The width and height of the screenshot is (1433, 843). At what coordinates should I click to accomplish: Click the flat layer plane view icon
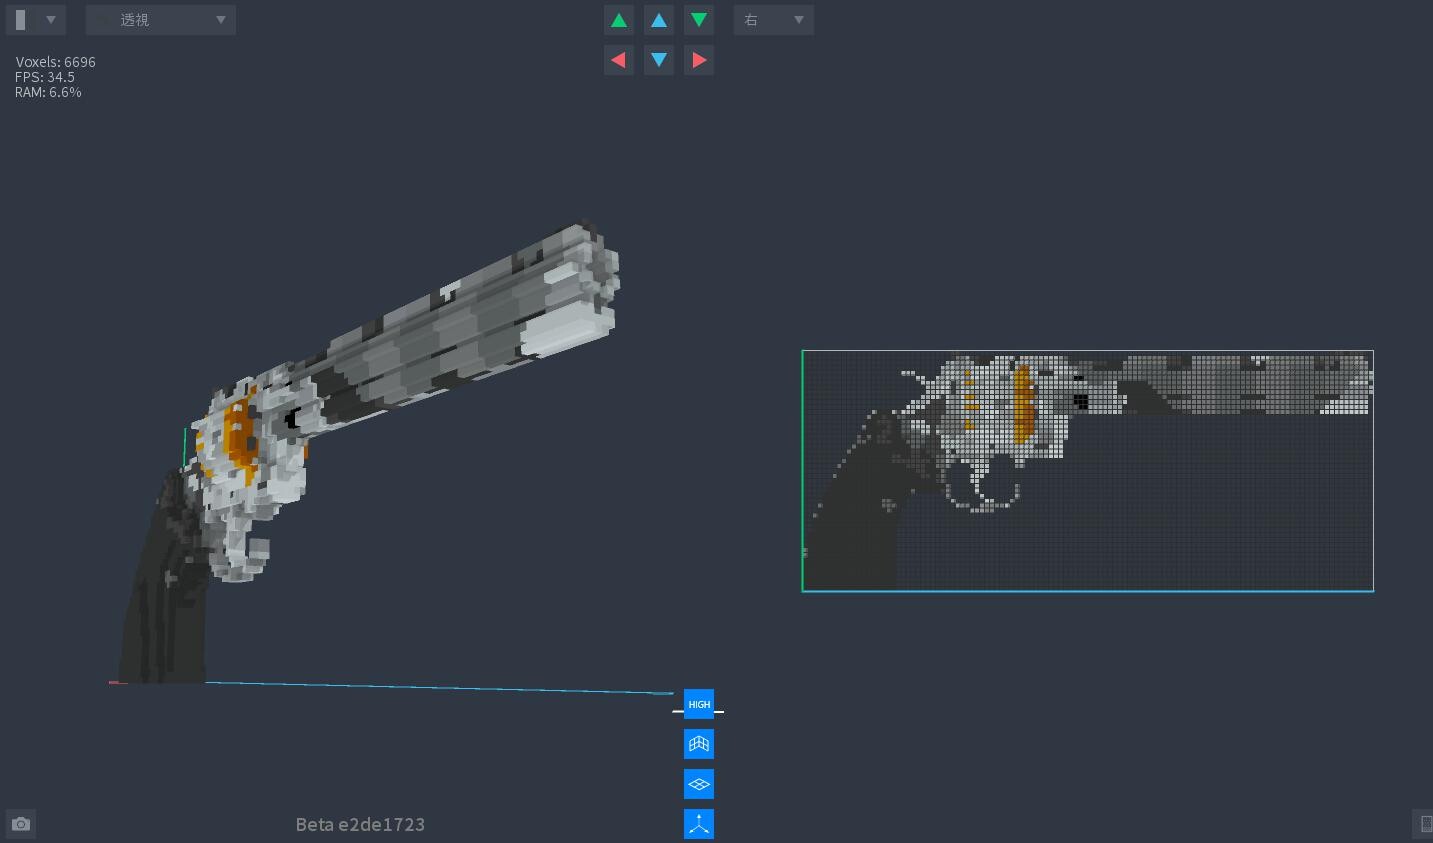(698, 784)
